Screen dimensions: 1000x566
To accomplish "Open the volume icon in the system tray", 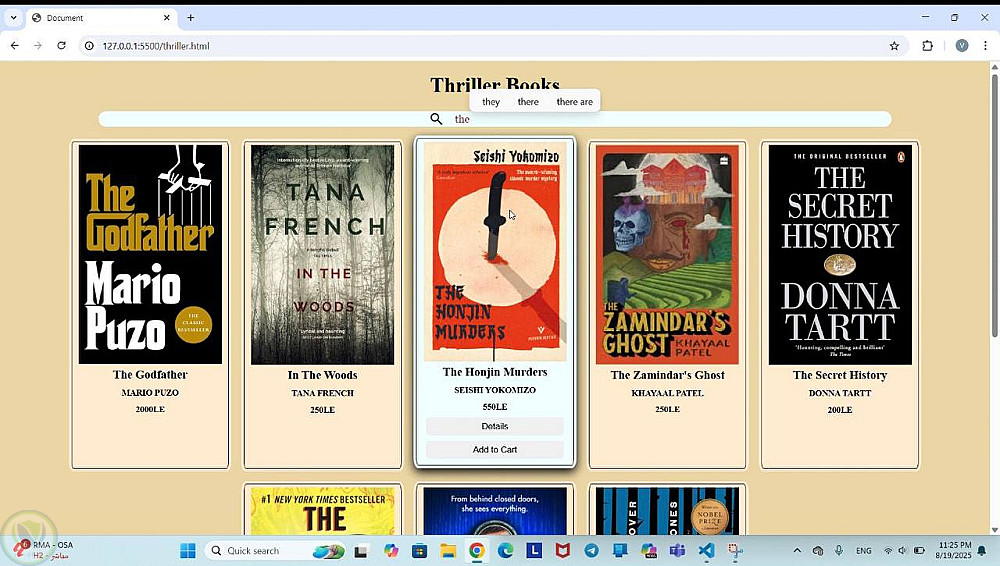I will point(902,551).
